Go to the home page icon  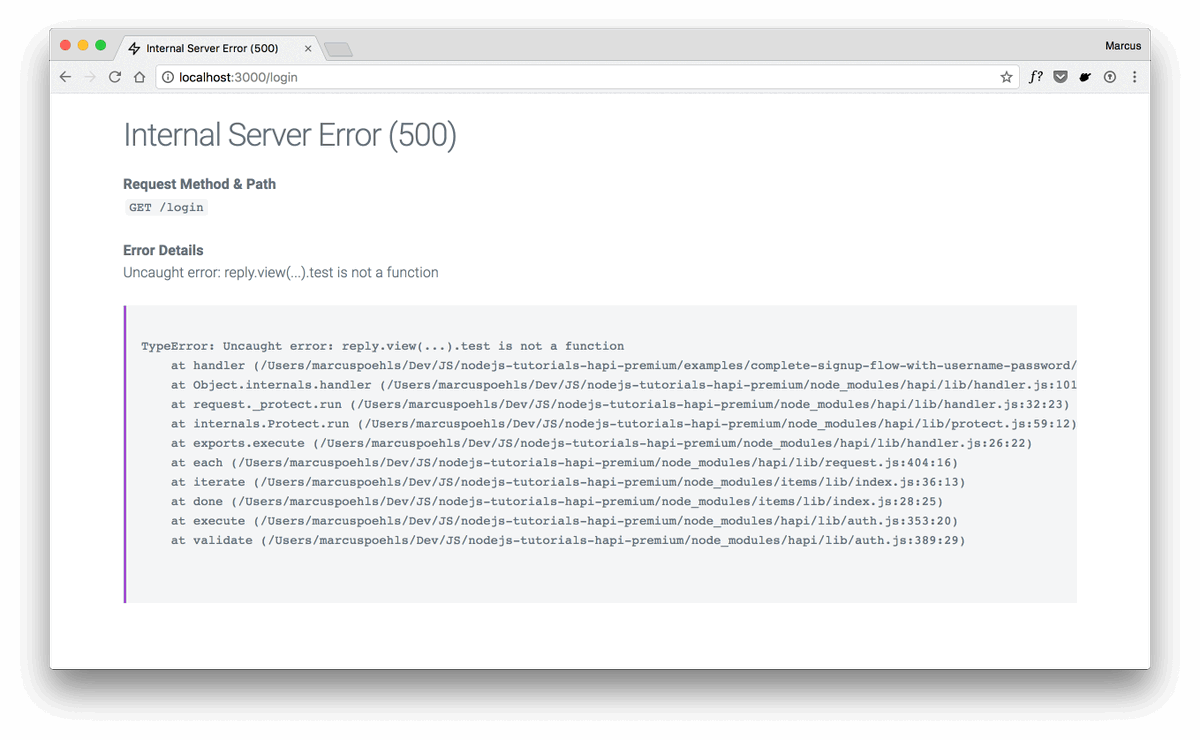point(140,77)
